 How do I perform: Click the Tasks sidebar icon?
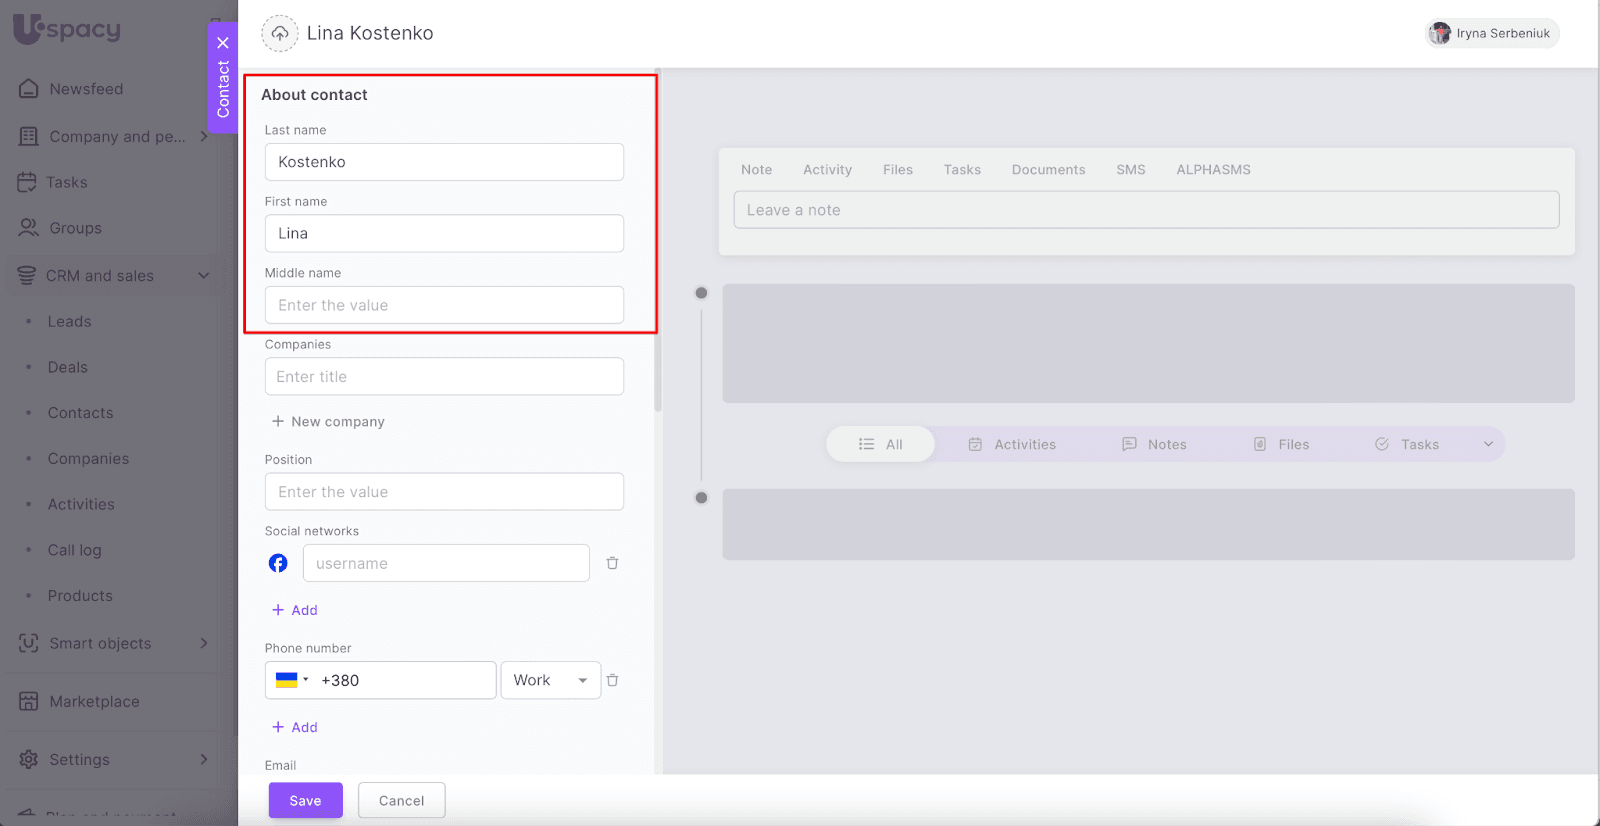click(x=28, y=182)
